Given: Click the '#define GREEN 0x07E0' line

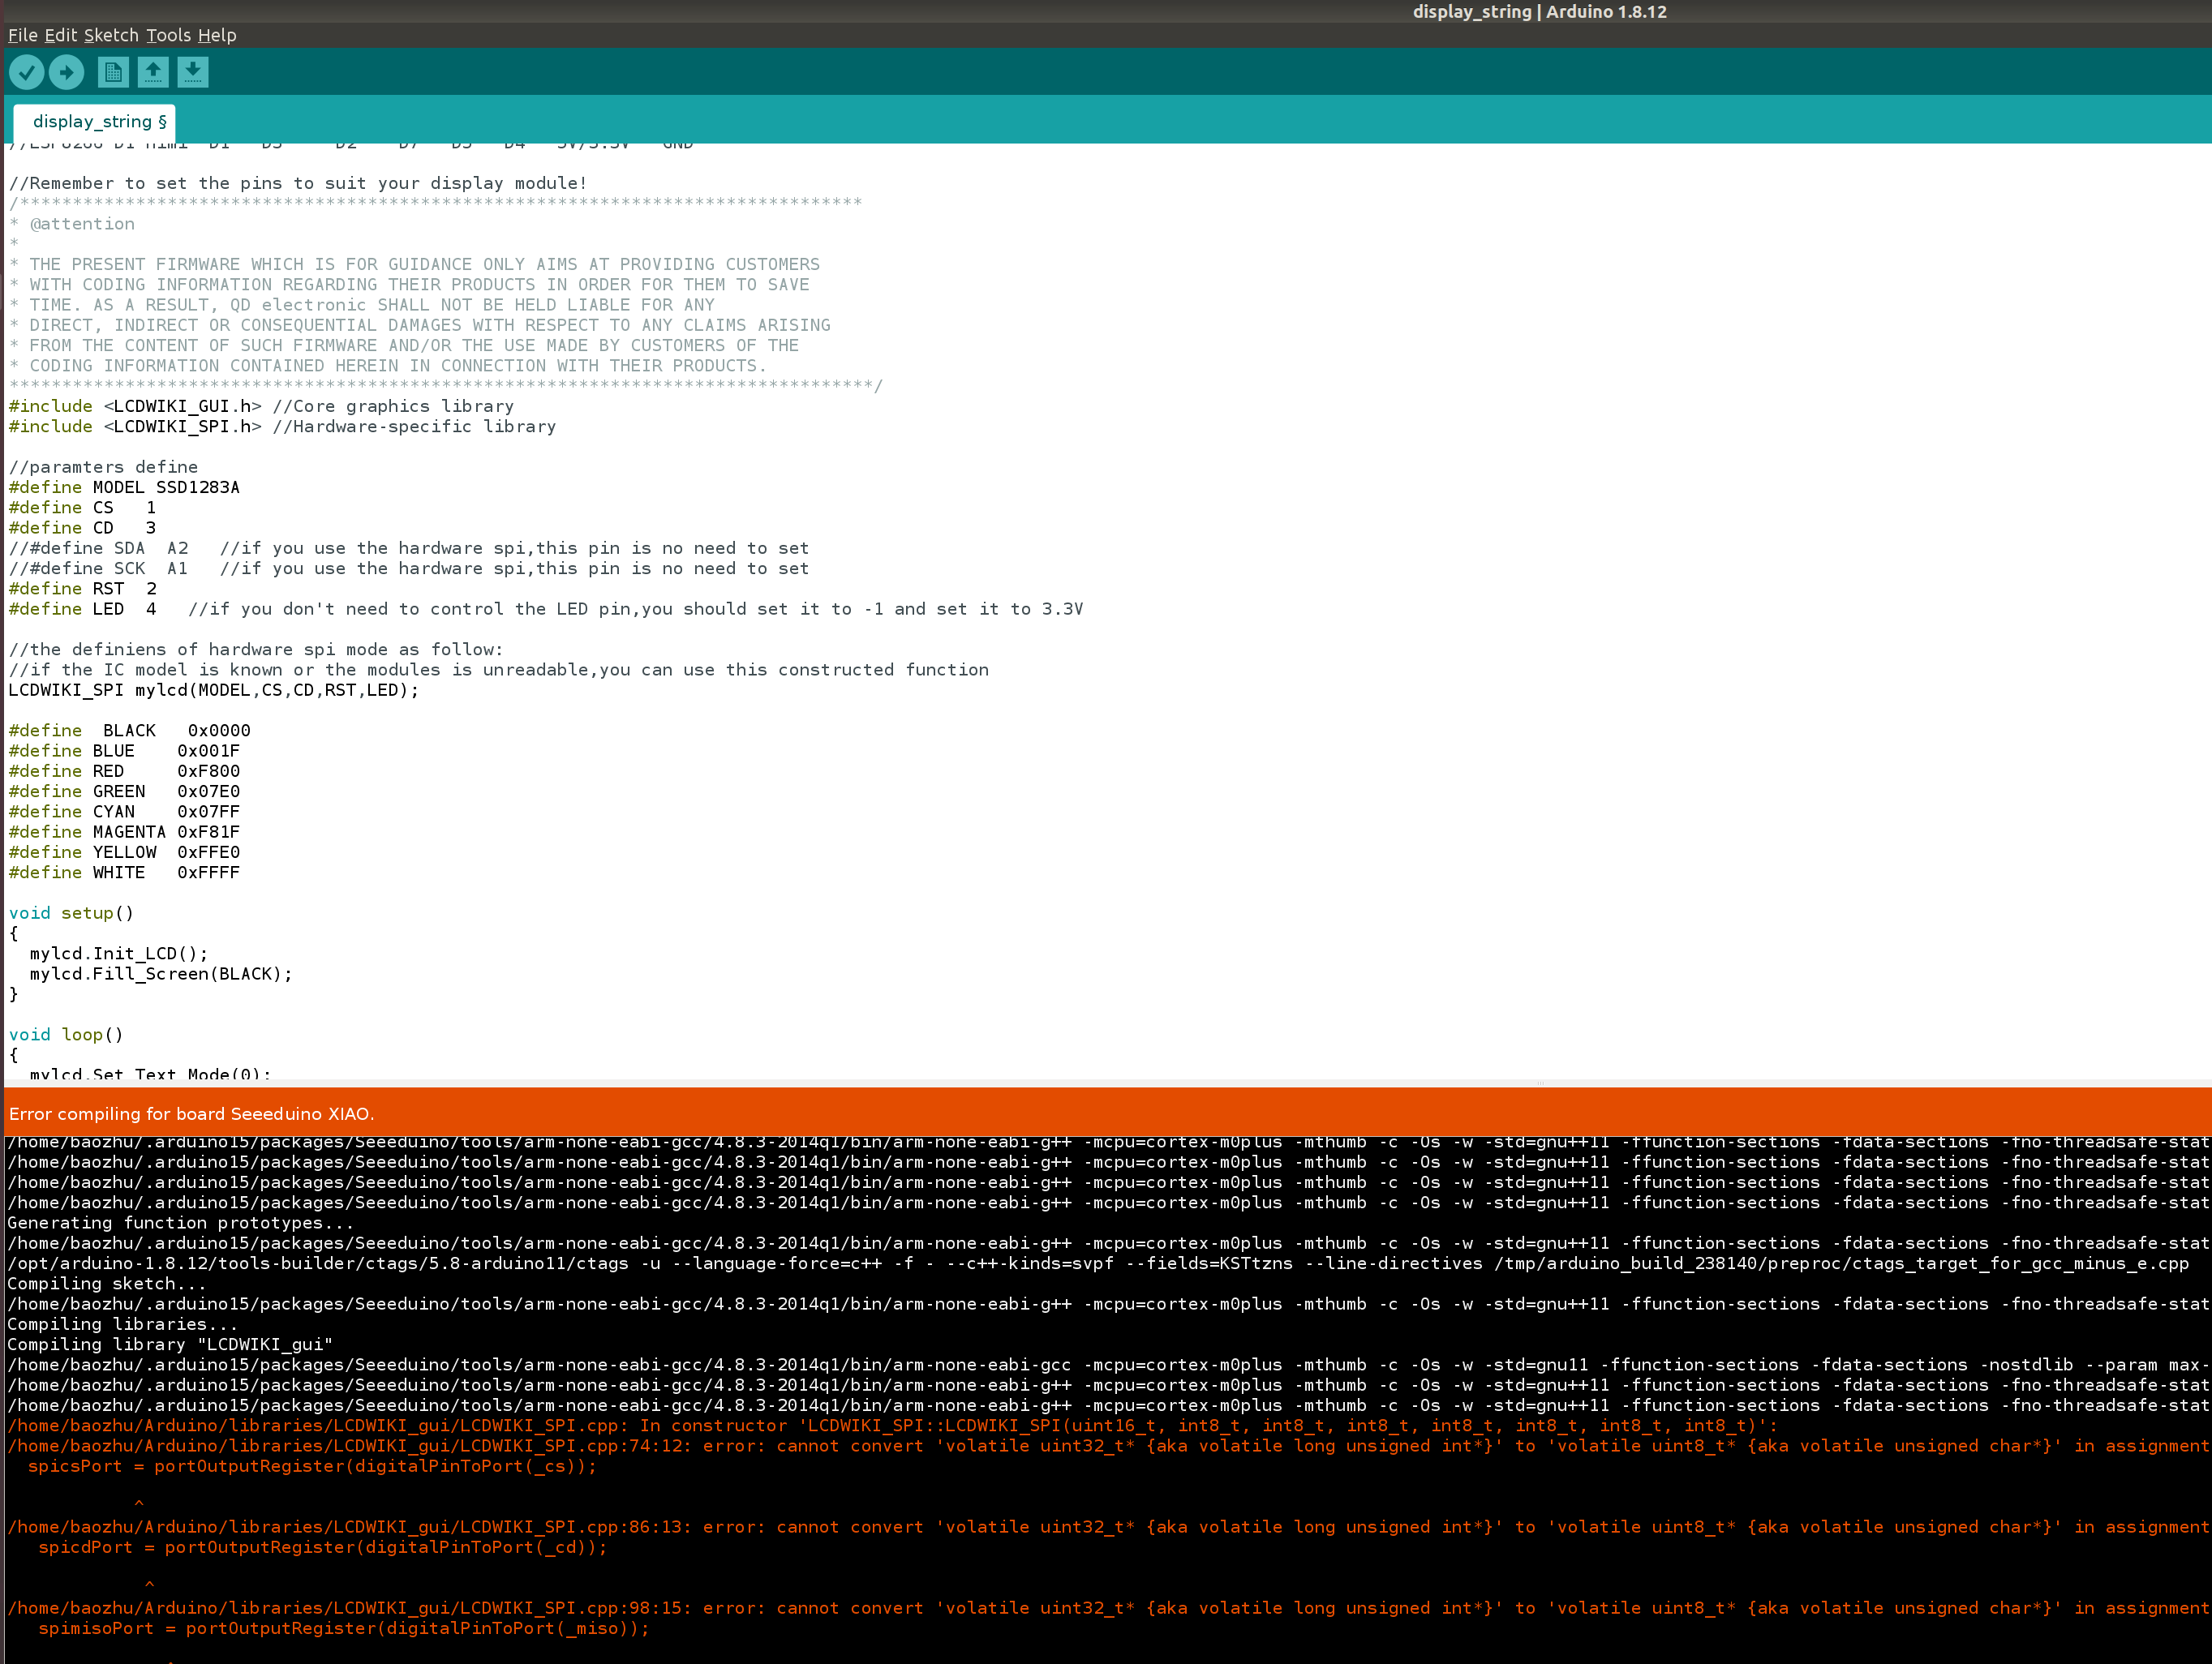Looking at the screenshot, I should 124,791.
